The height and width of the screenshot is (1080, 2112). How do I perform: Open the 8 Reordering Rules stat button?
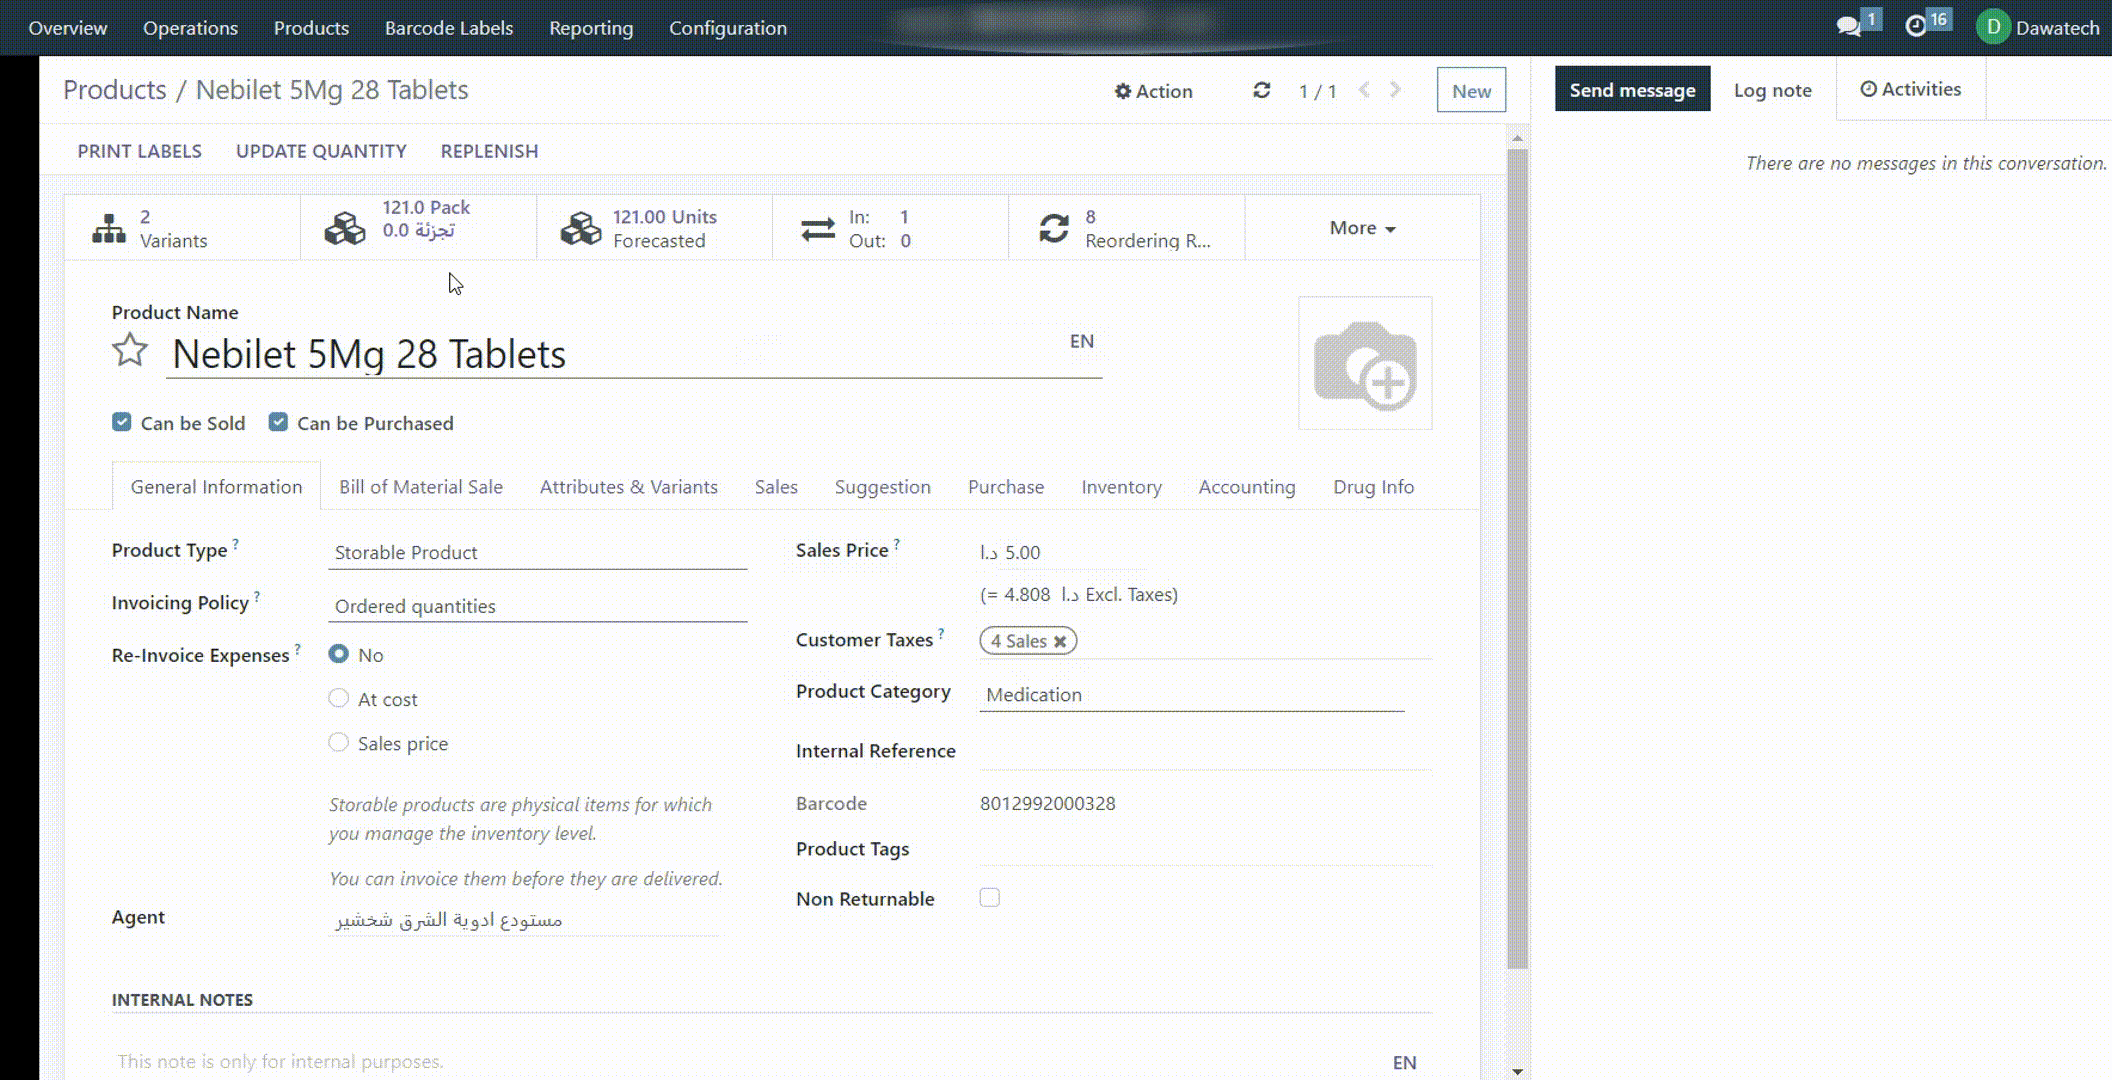(1126, 228)
